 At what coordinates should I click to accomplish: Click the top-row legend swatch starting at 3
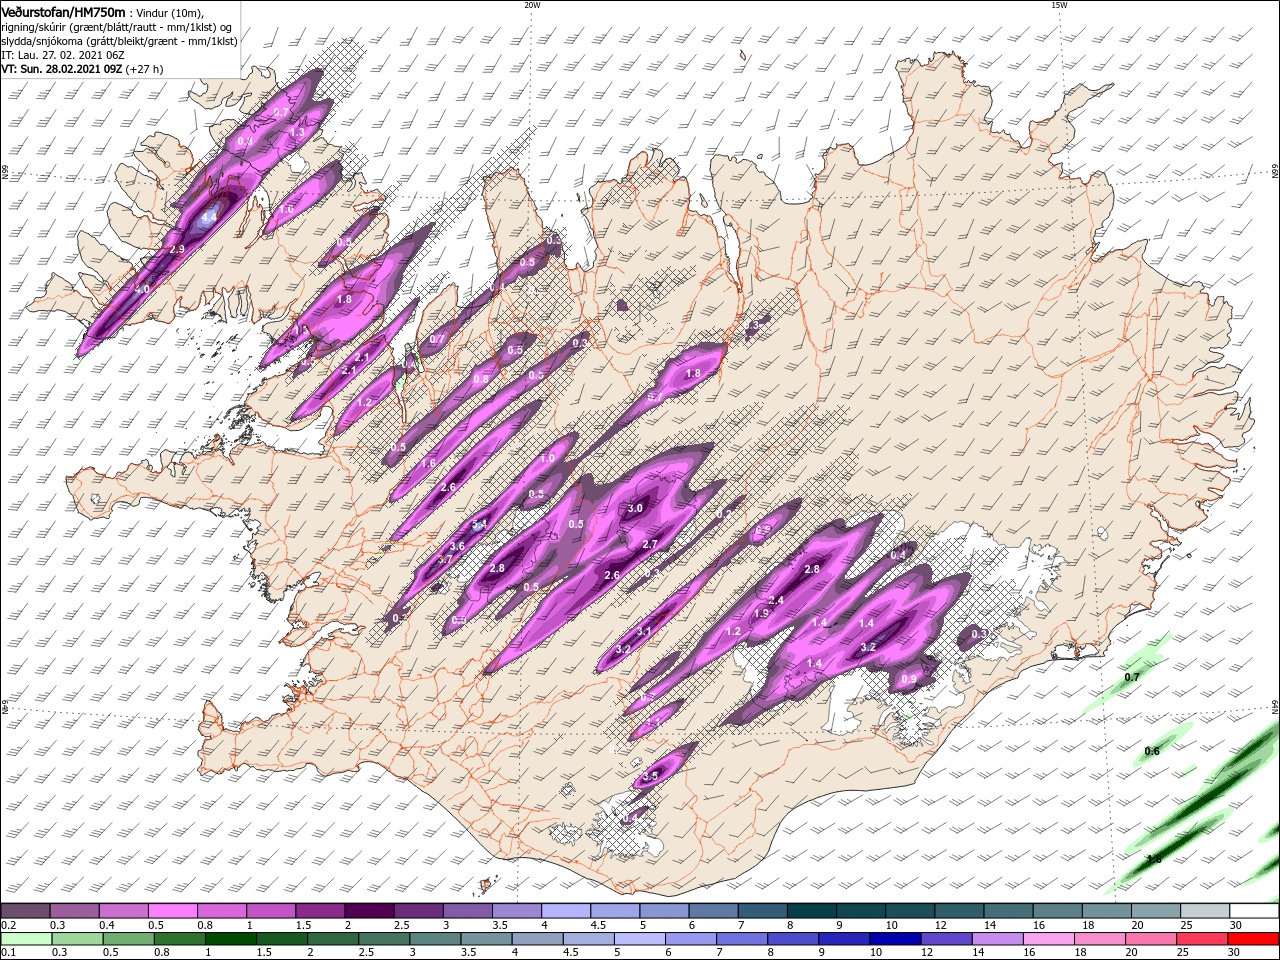467,911
